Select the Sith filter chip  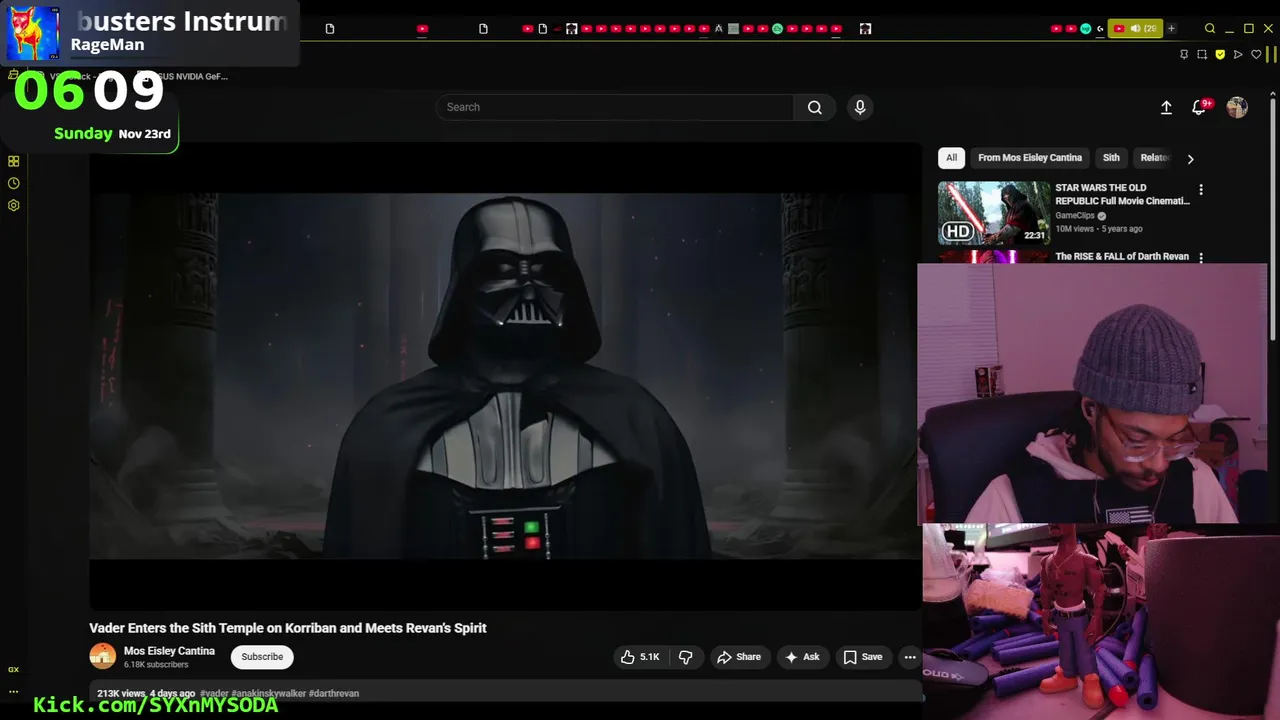[x=1111, y=158]
